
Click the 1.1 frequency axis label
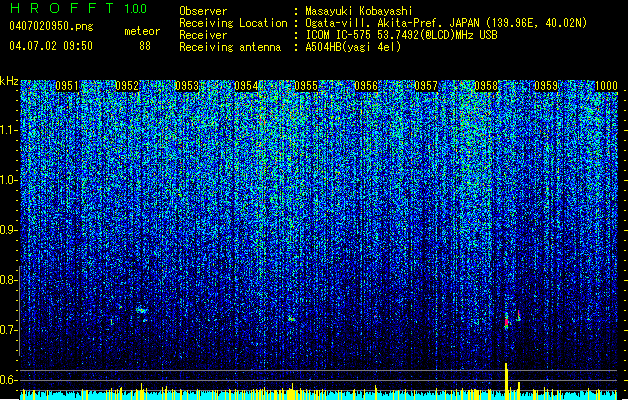tap(8, 130)
